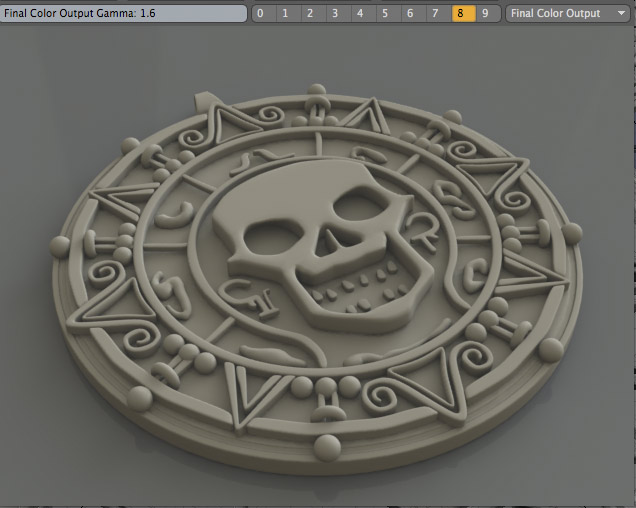Click the rendered skull medallion preview
636x508 pixels.
coord(316,280)
